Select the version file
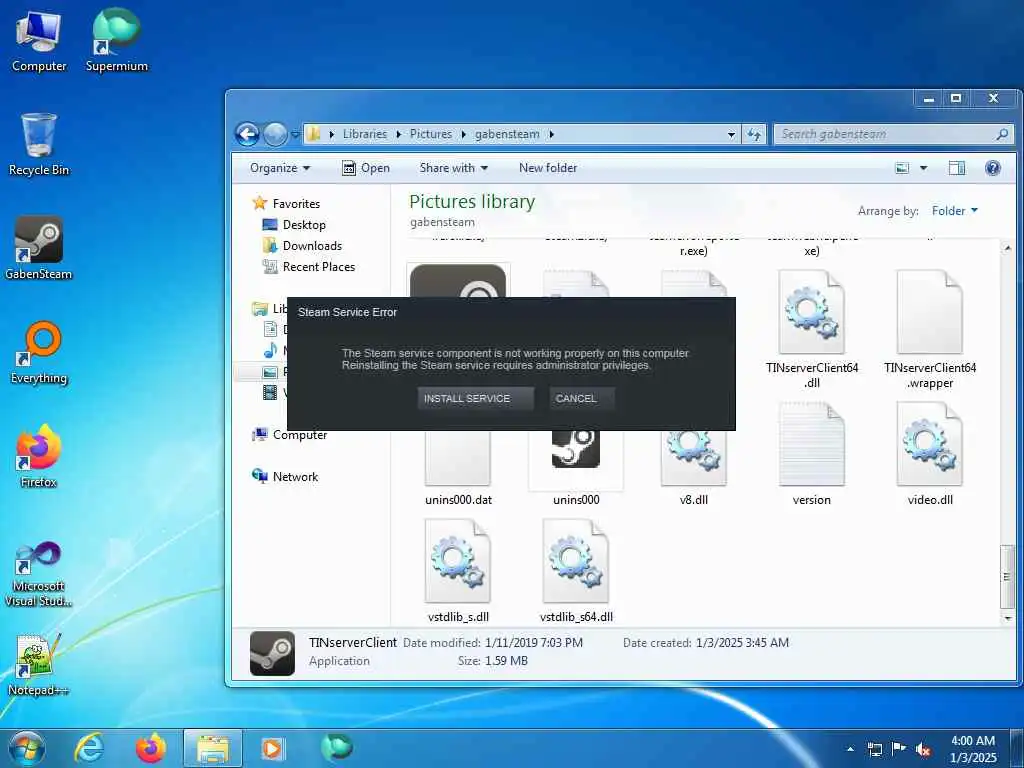Viewport: 1024px width, 768px height. [x=812, y=455]
